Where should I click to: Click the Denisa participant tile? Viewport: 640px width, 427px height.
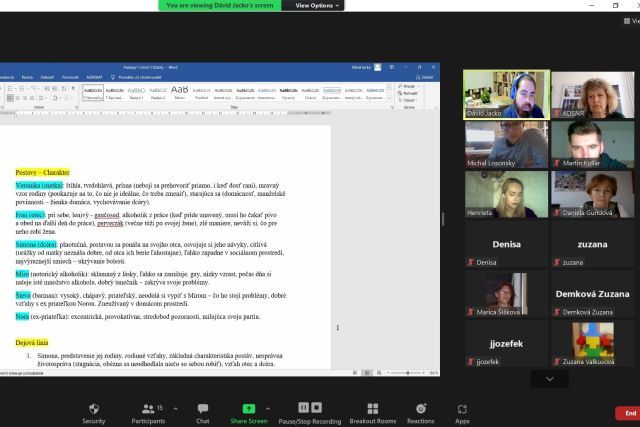505,244
